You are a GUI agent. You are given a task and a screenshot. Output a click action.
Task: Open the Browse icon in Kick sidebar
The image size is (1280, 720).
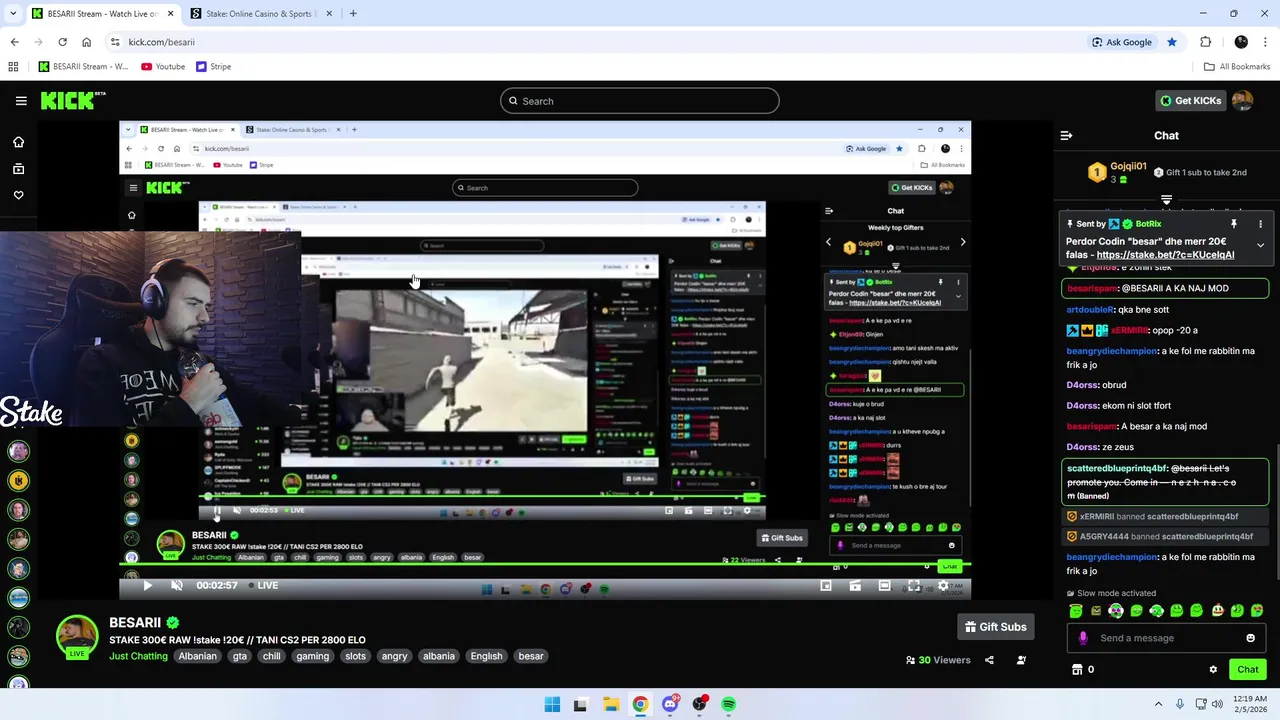(x=18, y=169)
